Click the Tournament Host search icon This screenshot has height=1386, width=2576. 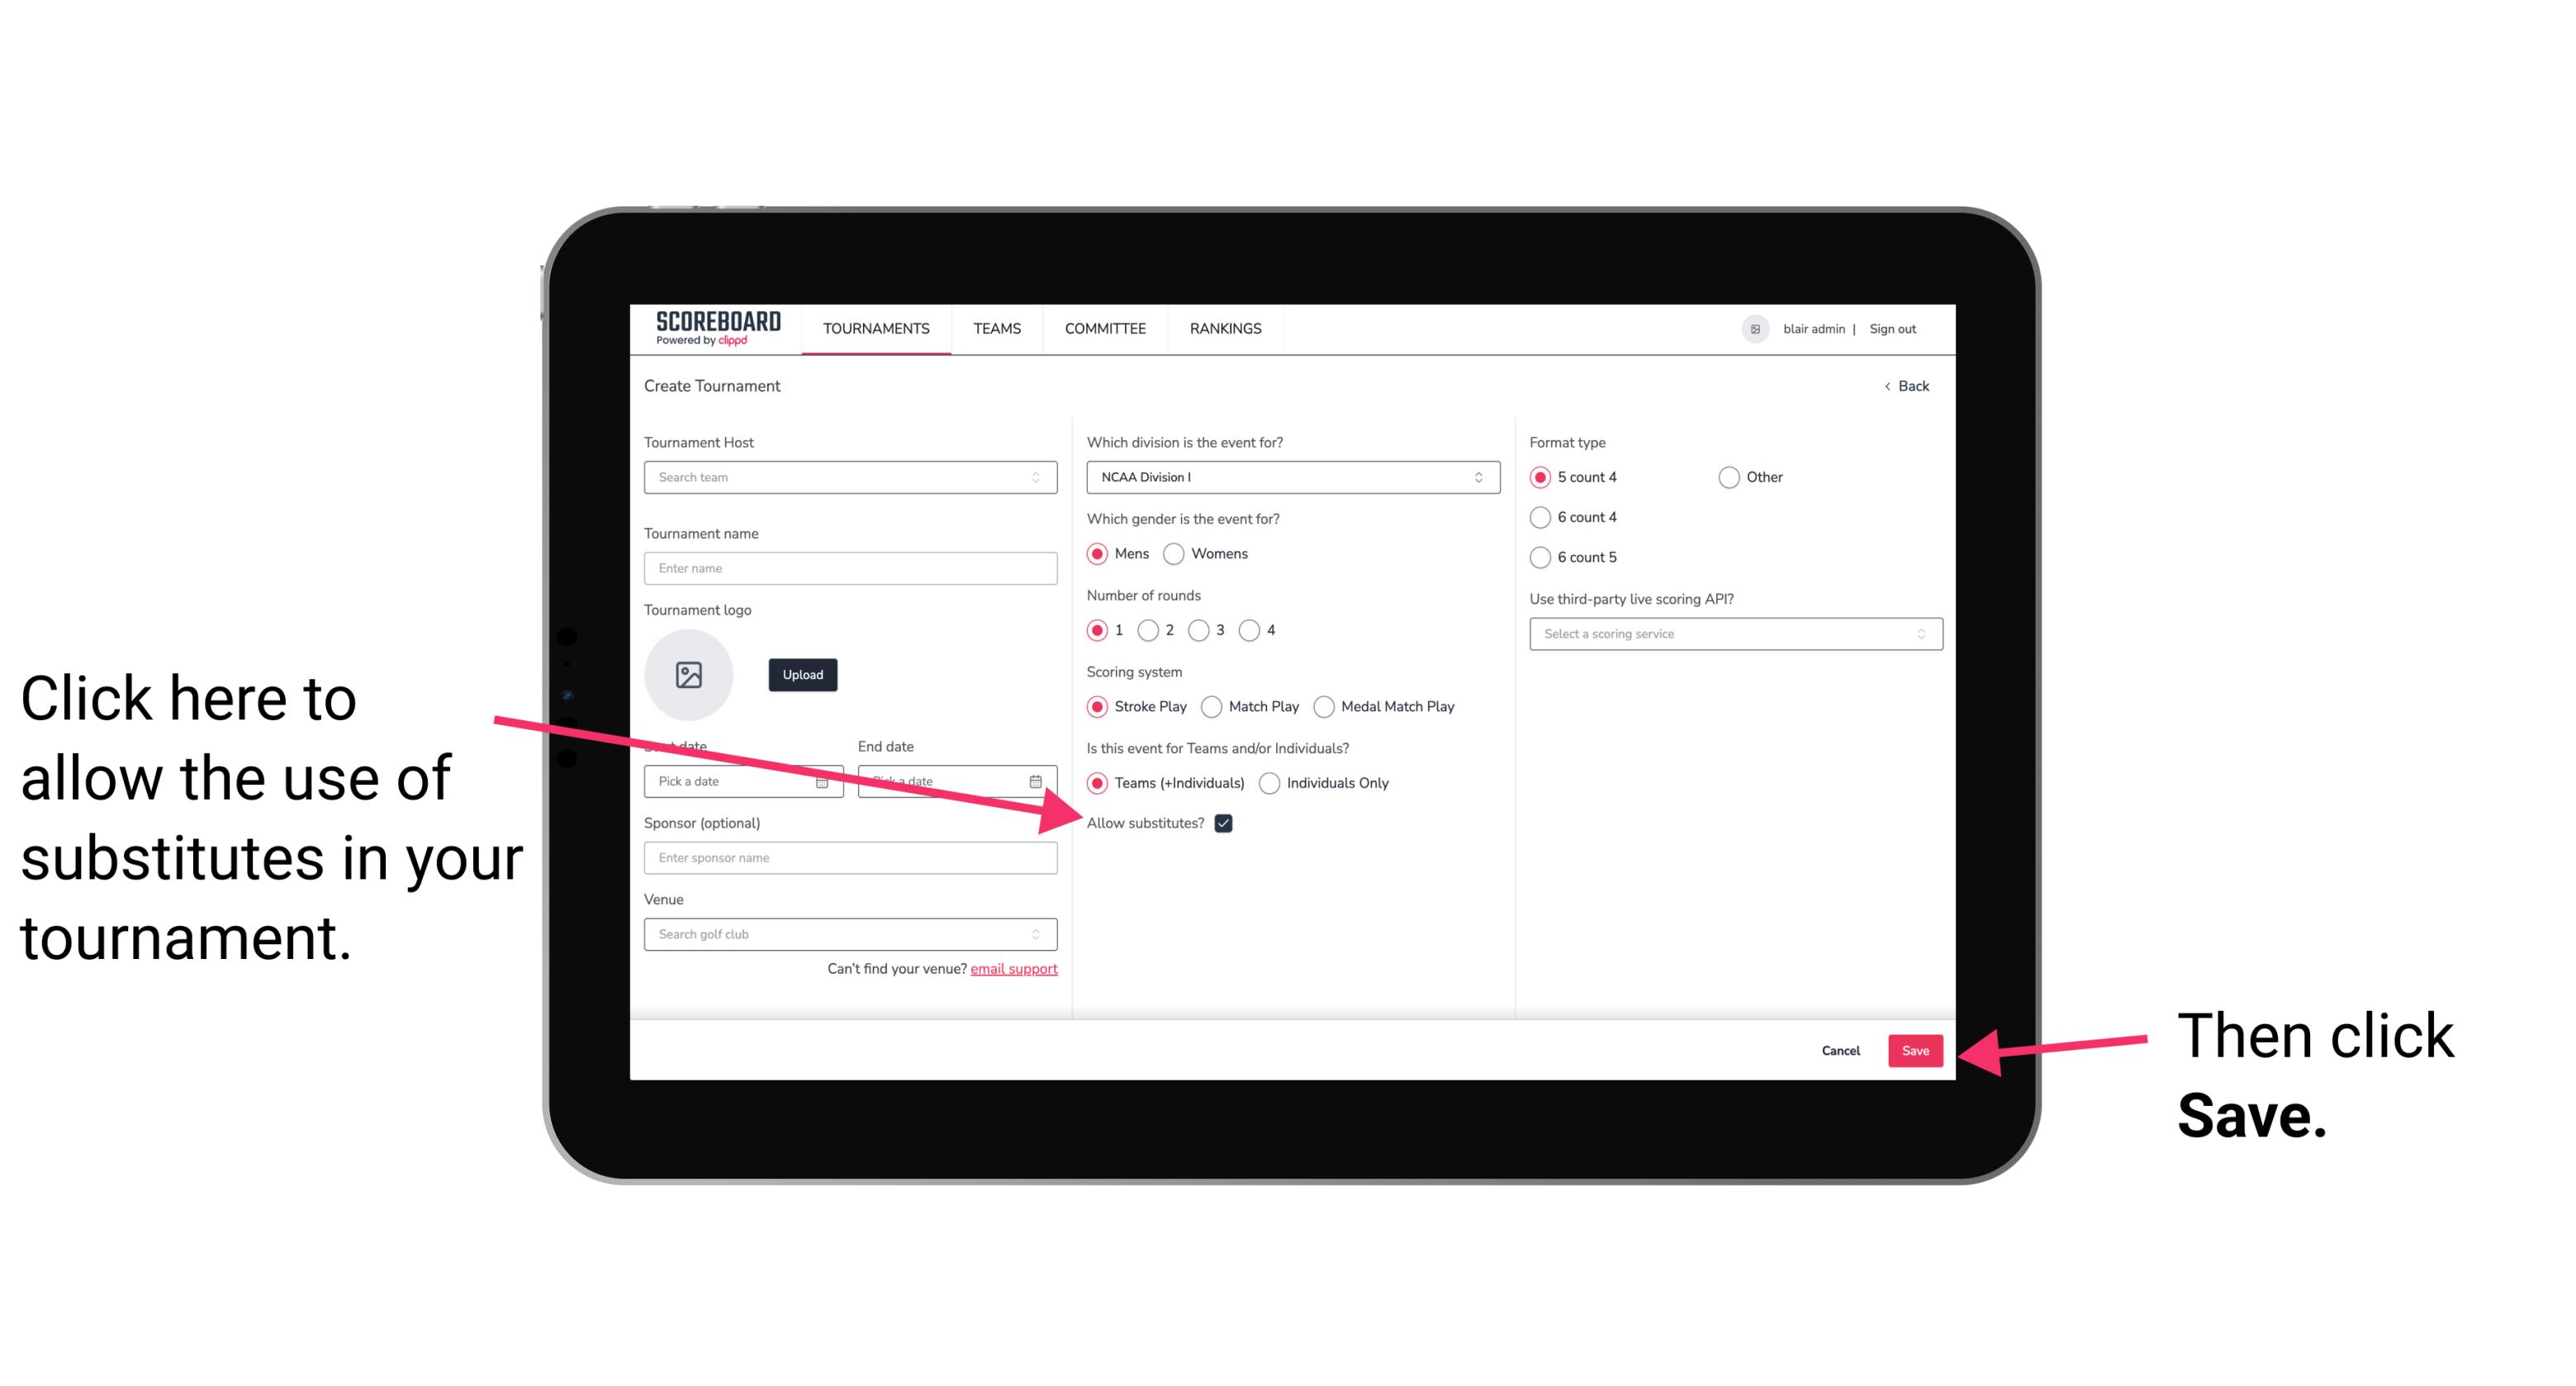1044,477
